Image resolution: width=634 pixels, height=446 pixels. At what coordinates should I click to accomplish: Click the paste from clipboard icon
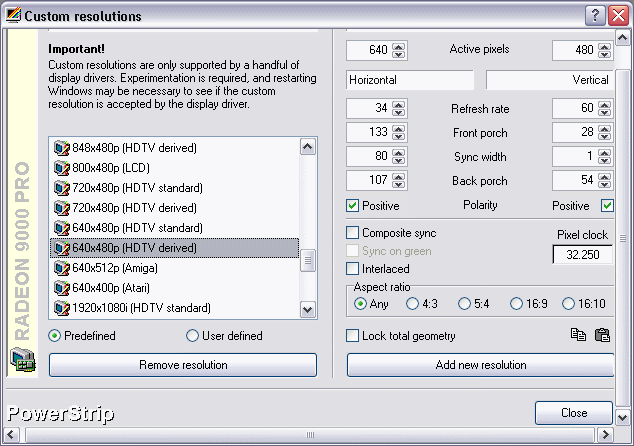[602, 335]
